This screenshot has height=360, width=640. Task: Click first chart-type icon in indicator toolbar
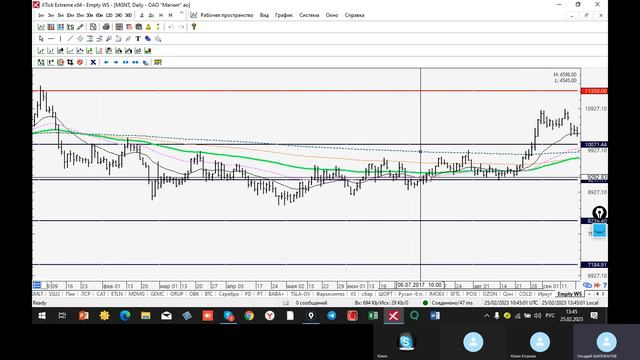(41, 51)
